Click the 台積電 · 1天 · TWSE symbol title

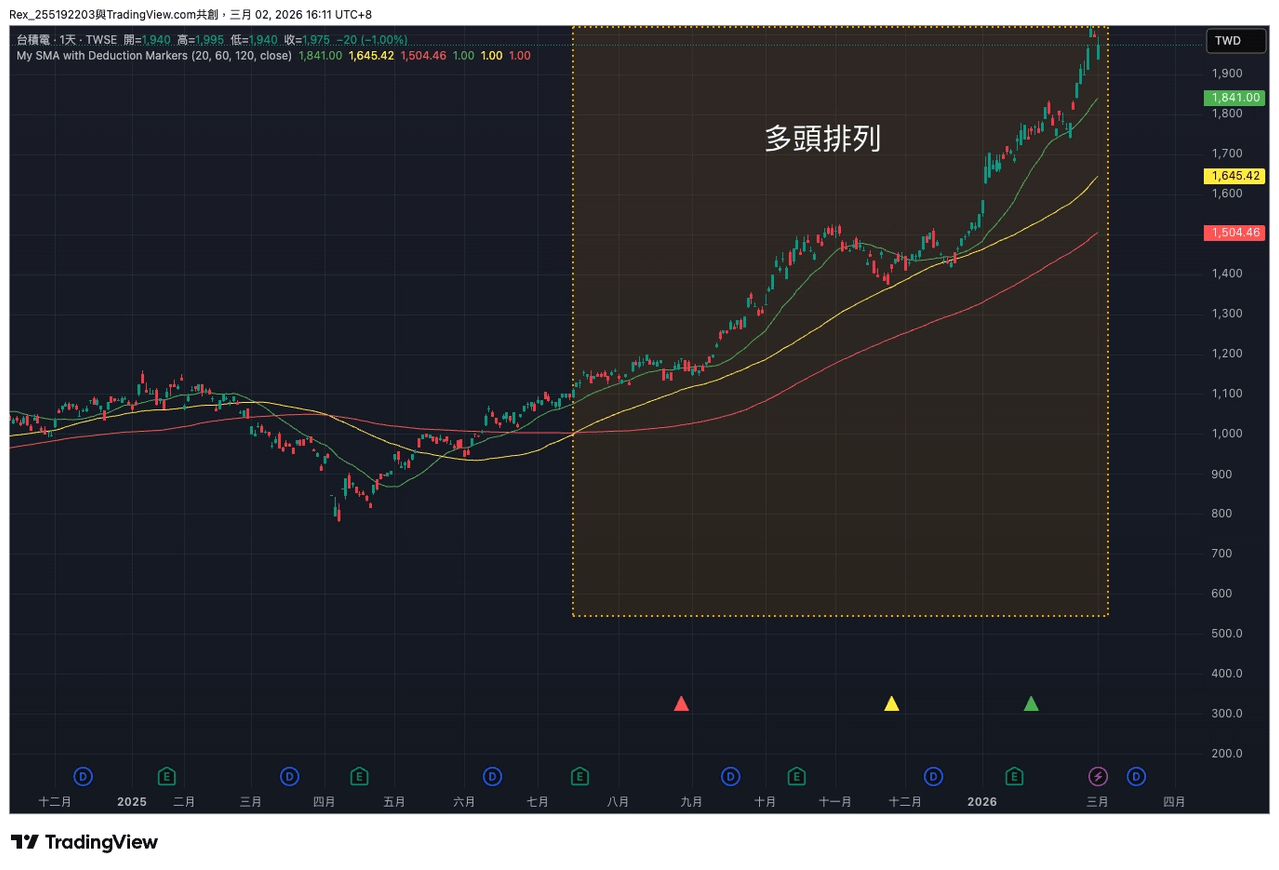point(67,40)
